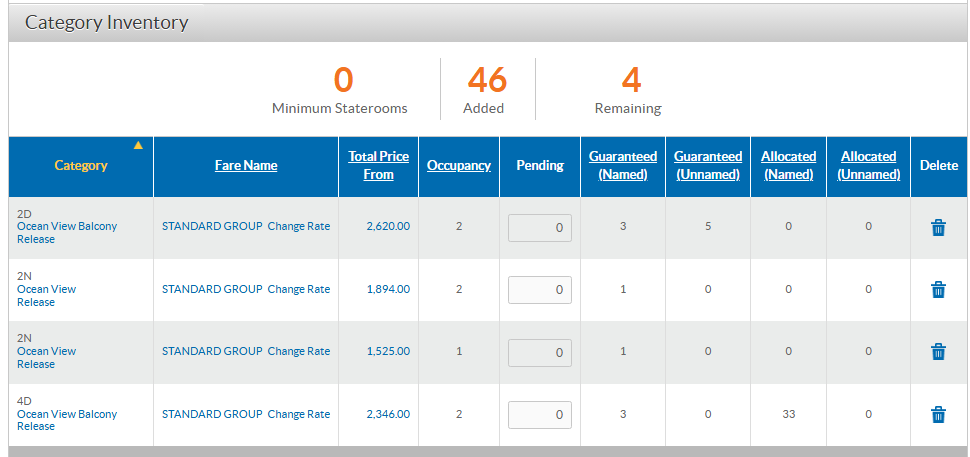
Task: Toggle the Category column sort arrow
Action: pos(138,145)
